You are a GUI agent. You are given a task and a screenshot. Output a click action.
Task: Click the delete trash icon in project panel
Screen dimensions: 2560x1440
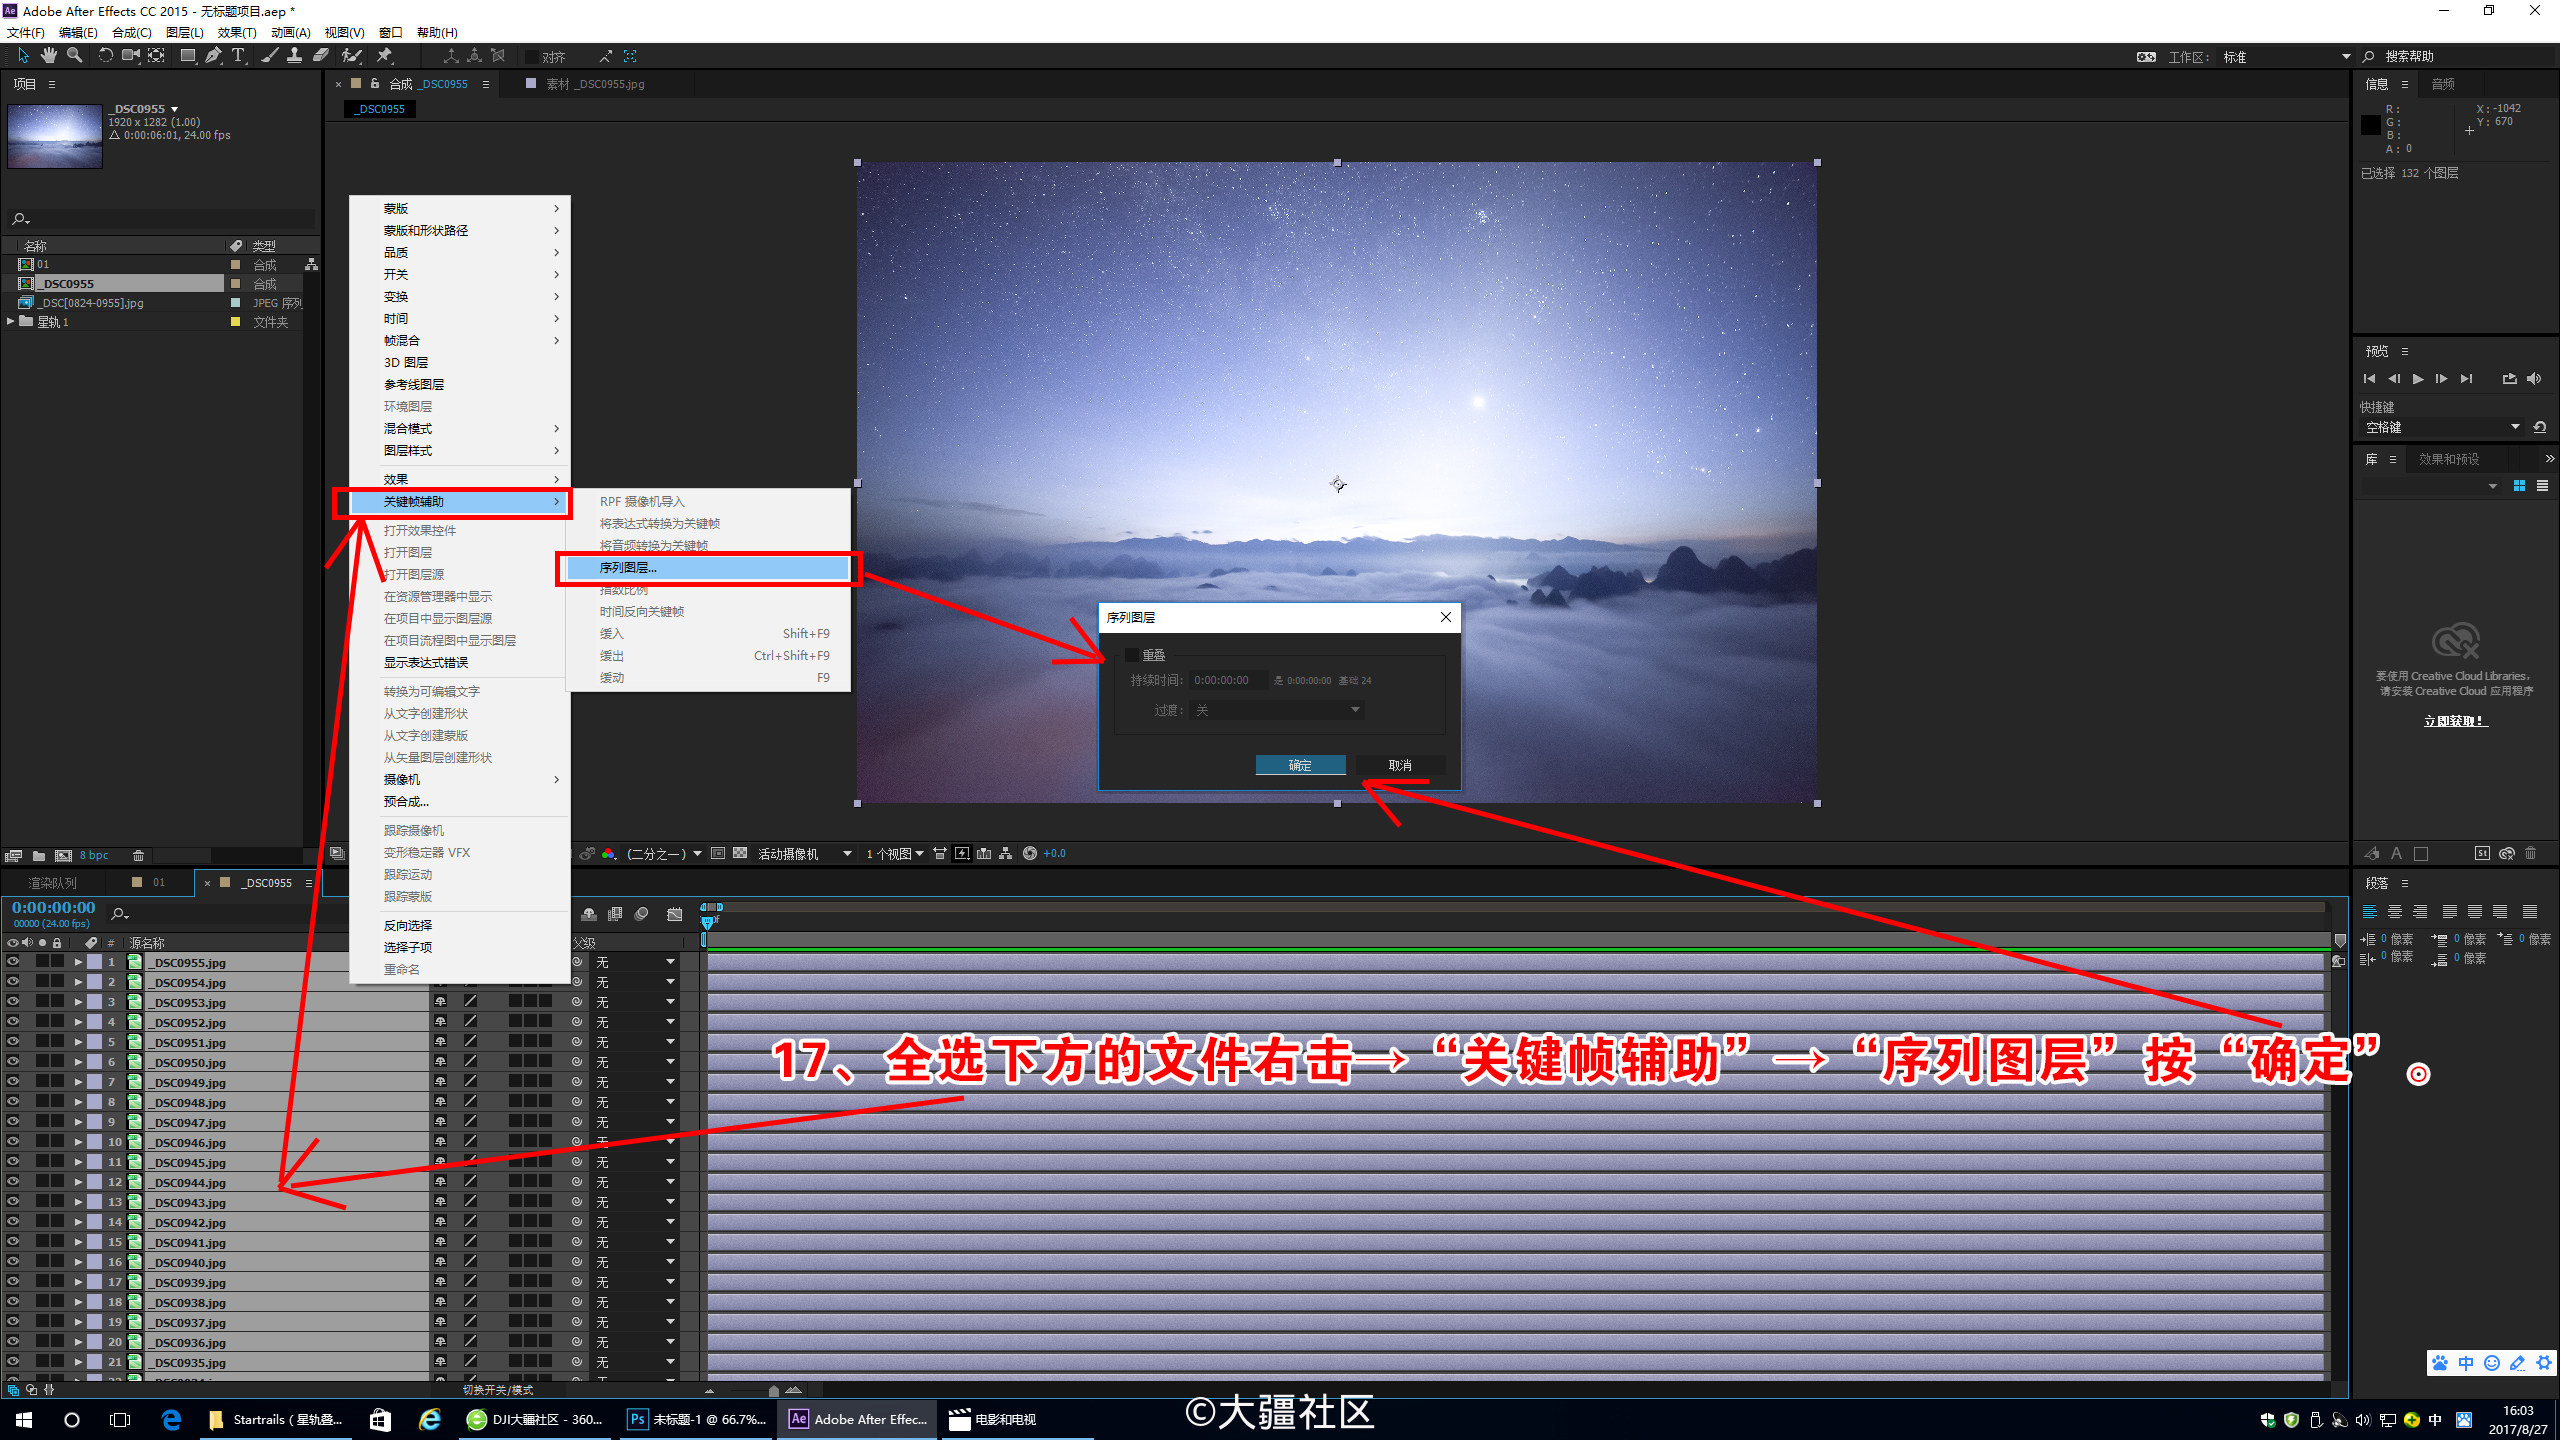click(x=139, y=856)
